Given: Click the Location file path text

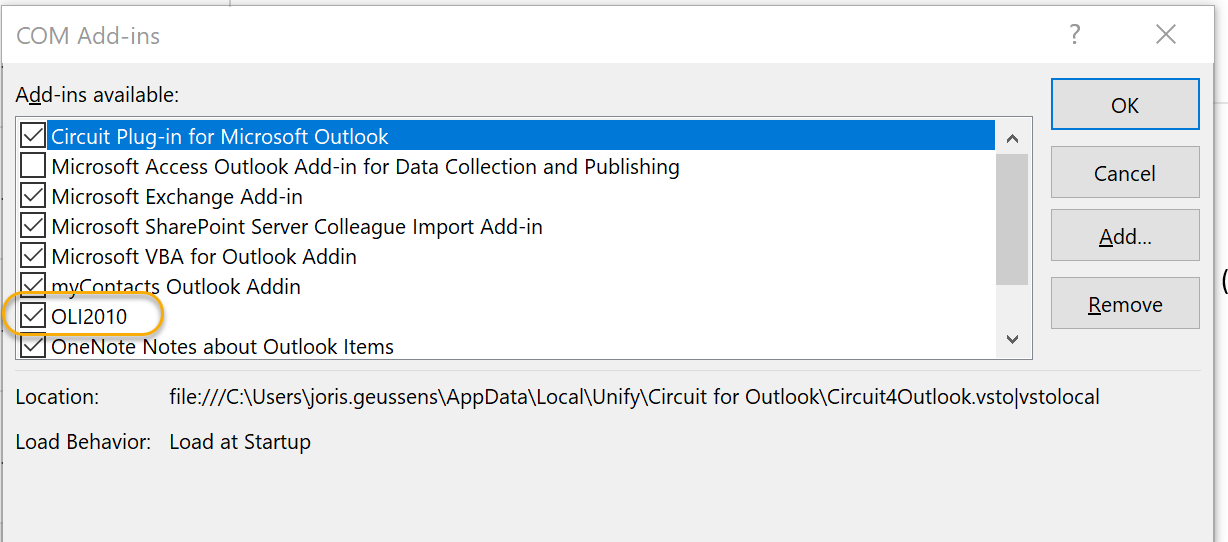Looking at the screenshot, I should [634, 397].
